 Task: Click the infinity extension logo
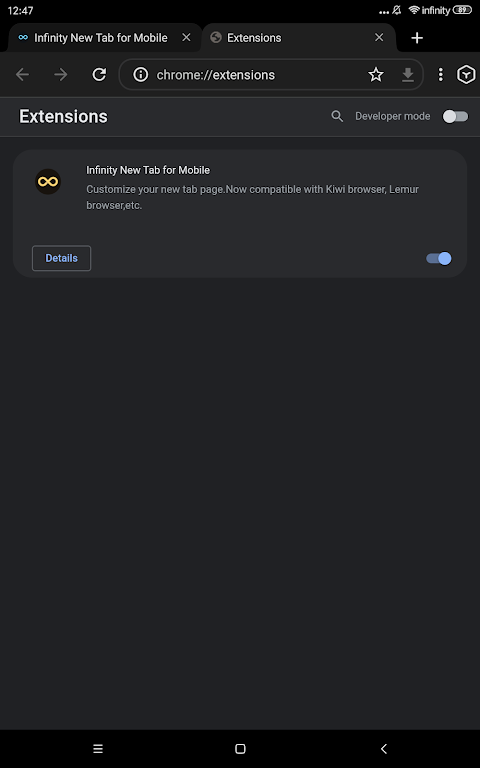48,182
